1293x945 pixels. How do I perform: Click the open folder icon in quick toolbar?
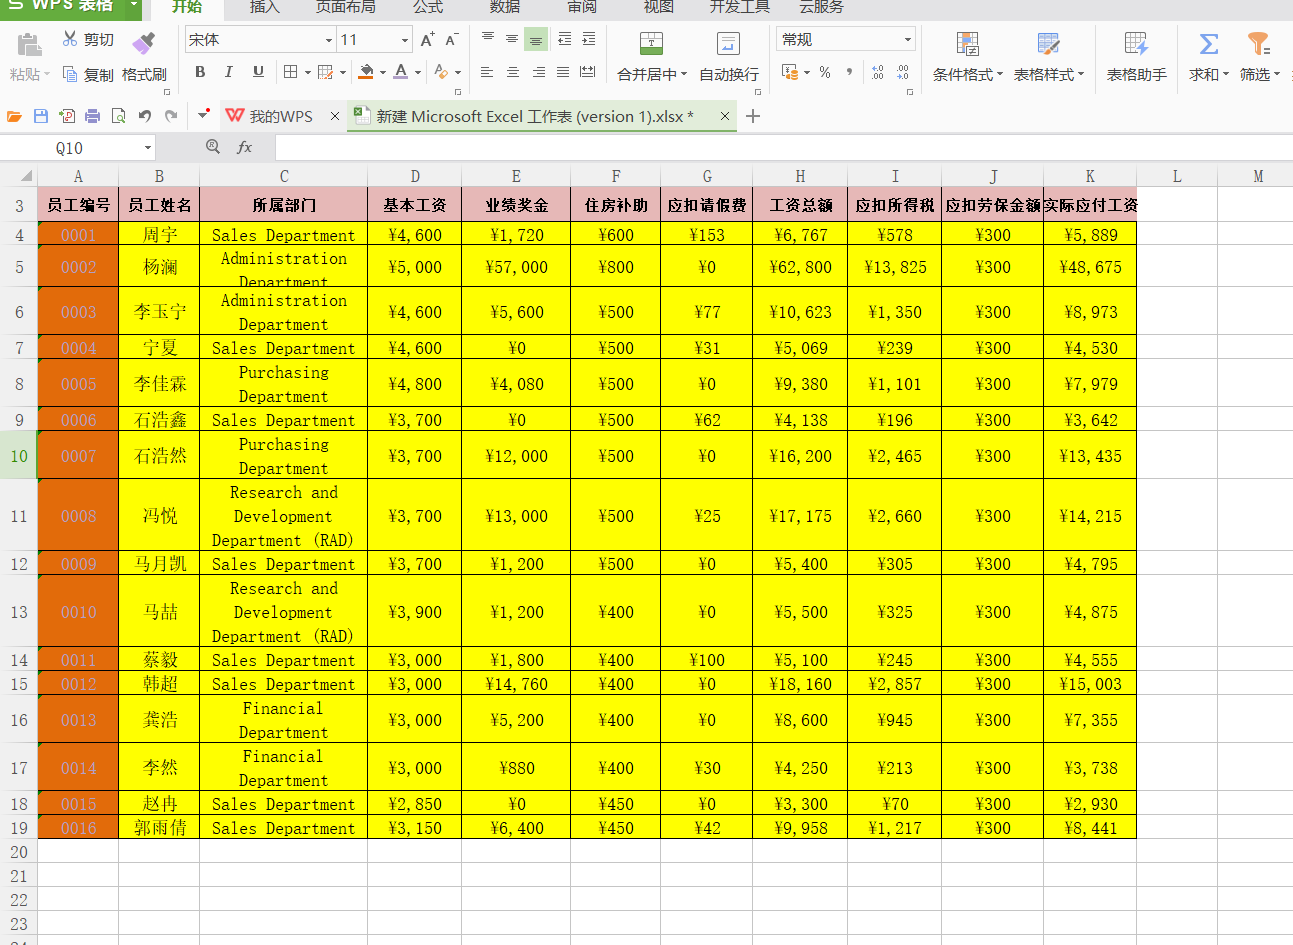pos(15,116)
